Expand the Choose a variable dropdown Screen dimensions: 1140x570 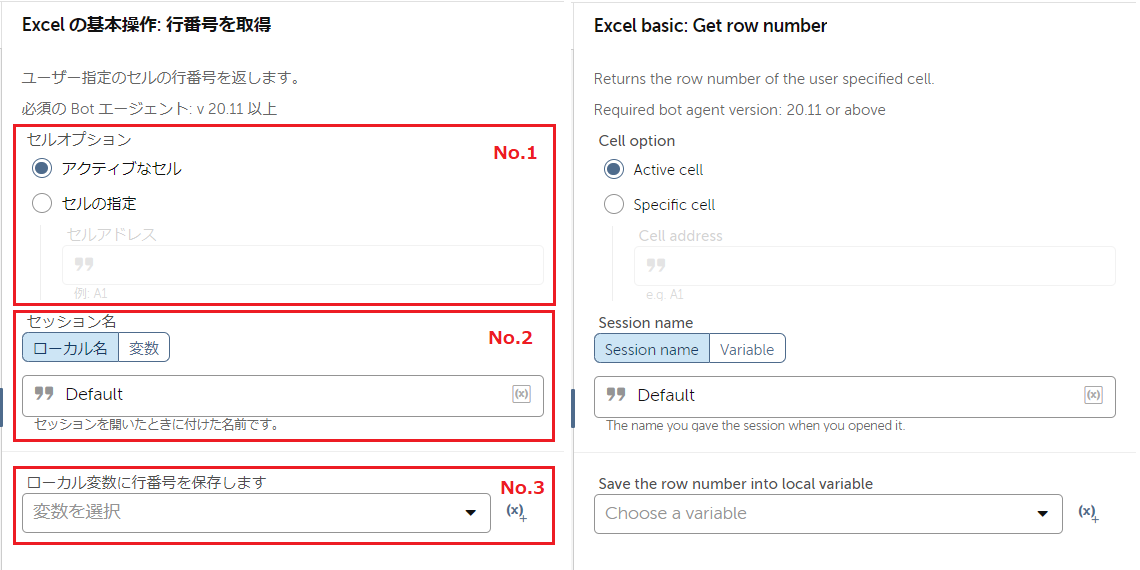tap(828, 513)
